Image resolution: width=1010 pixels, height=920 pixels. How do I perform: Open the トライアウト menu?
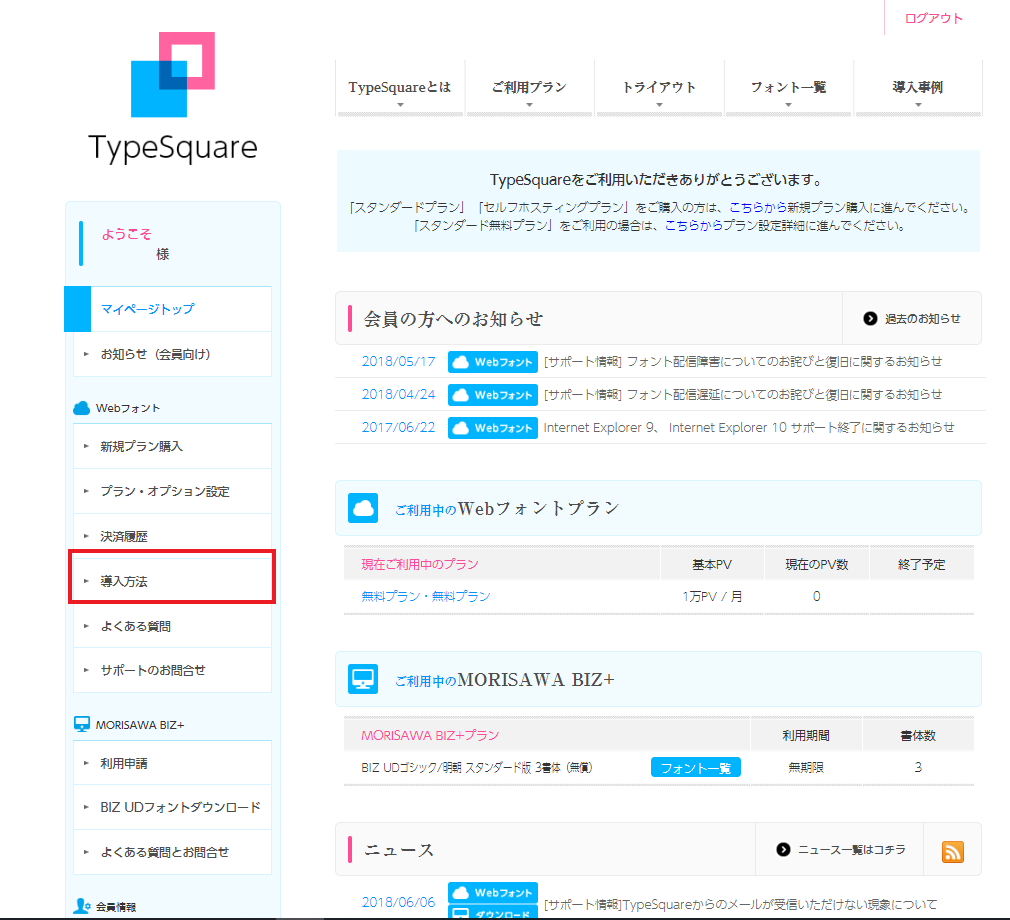click(x=659, y=88)
